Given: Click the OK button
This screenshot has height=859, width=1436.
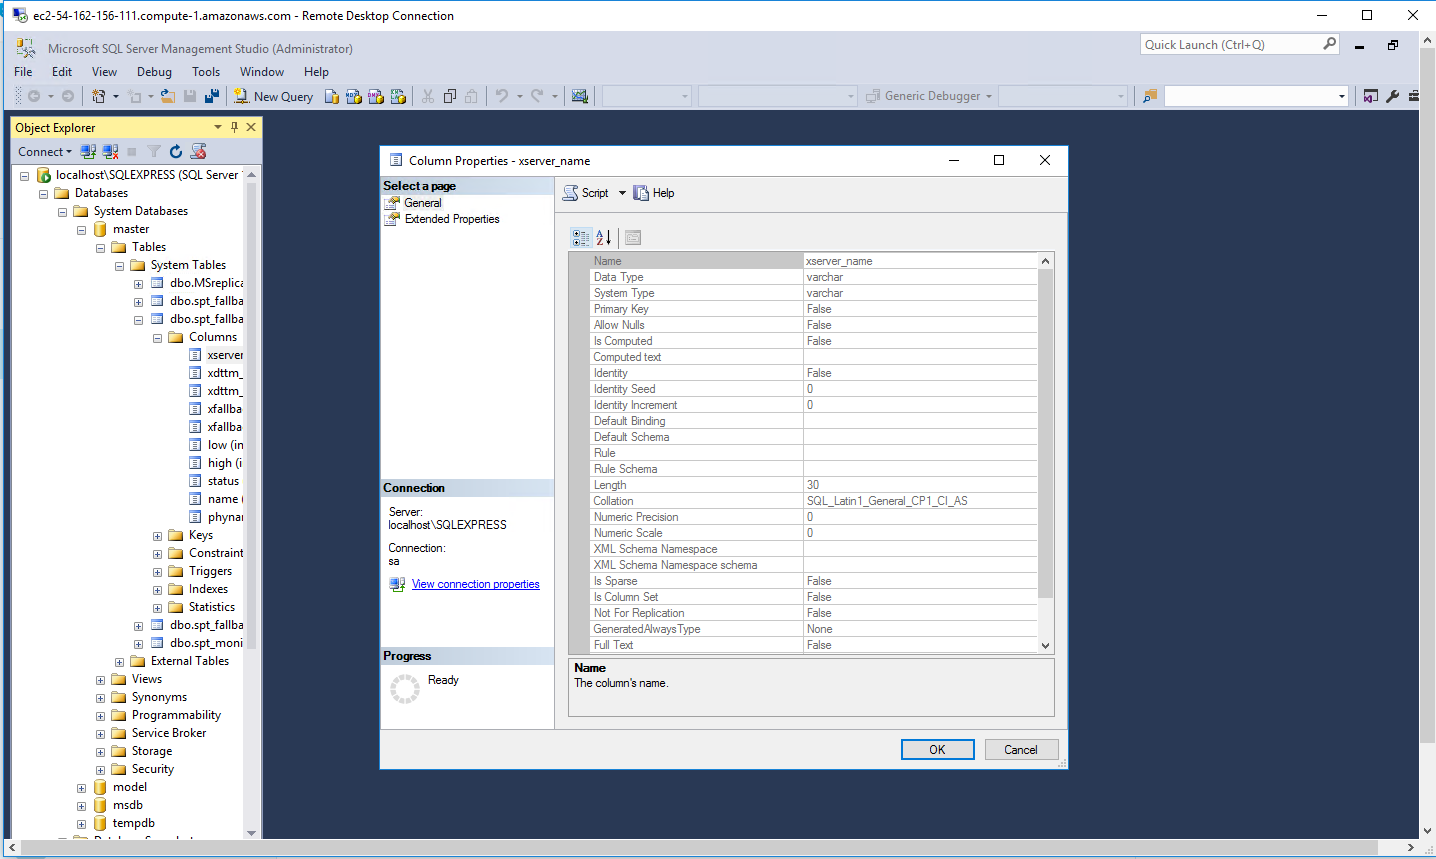Looking at the screenshot, I should pos(937,750).
